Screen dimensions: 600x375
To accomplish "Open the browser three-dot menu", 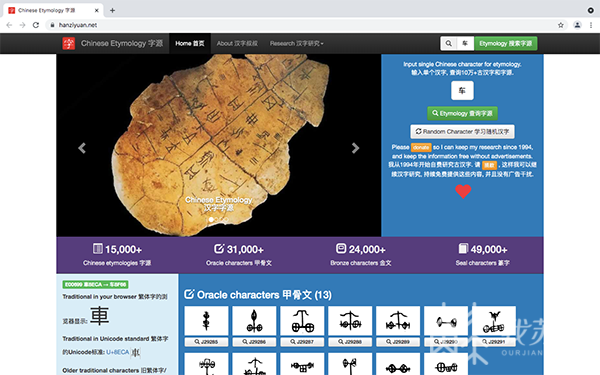I will pos(591,25).
